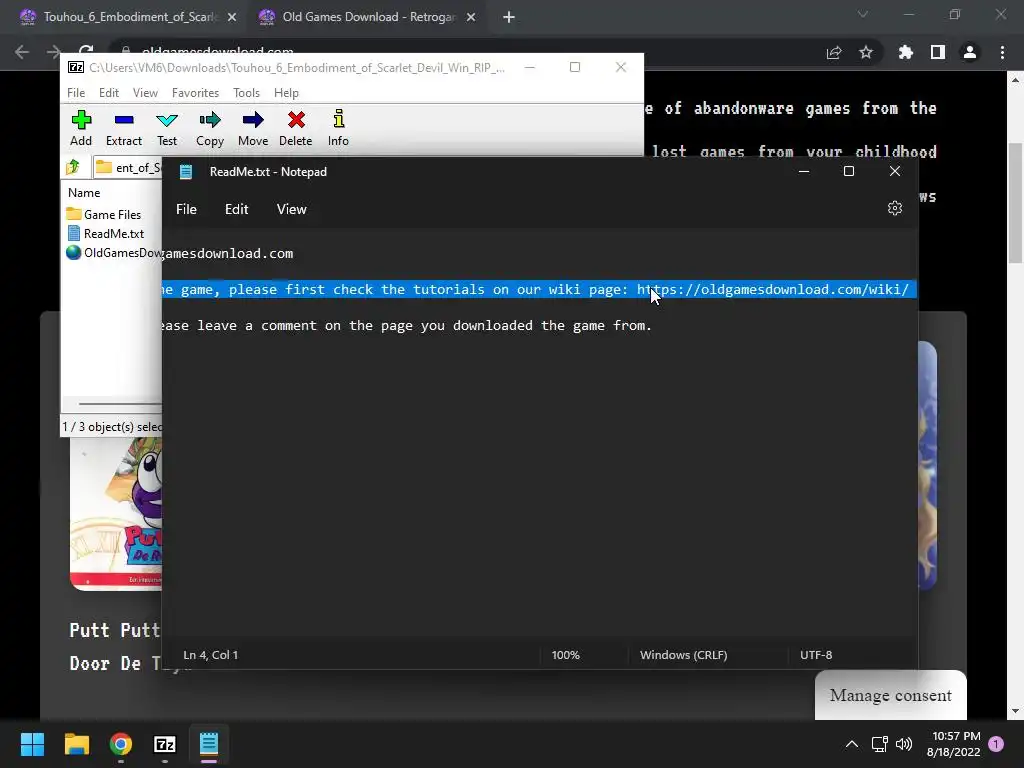The width and height of the screenshot is (1024, 768).
Task: Bookmark this page with star icon
Action: point(866,52)
